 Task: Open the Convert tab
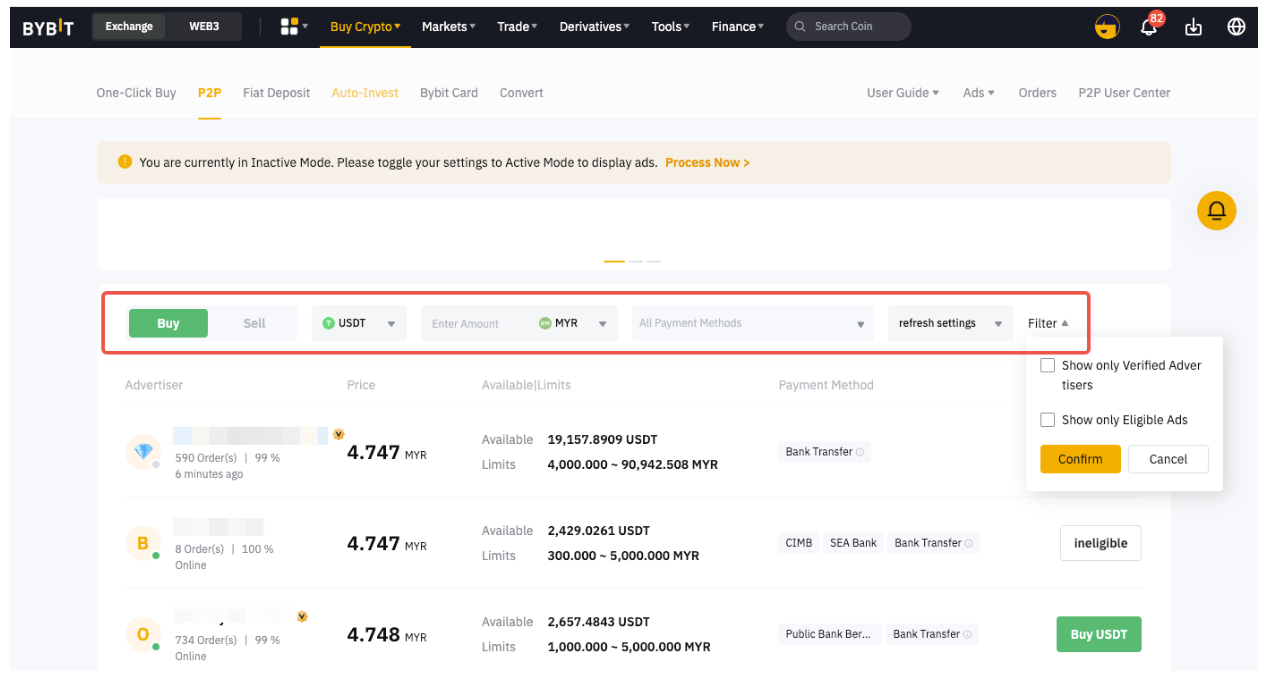pyautogui.click(x=521, y=93)
